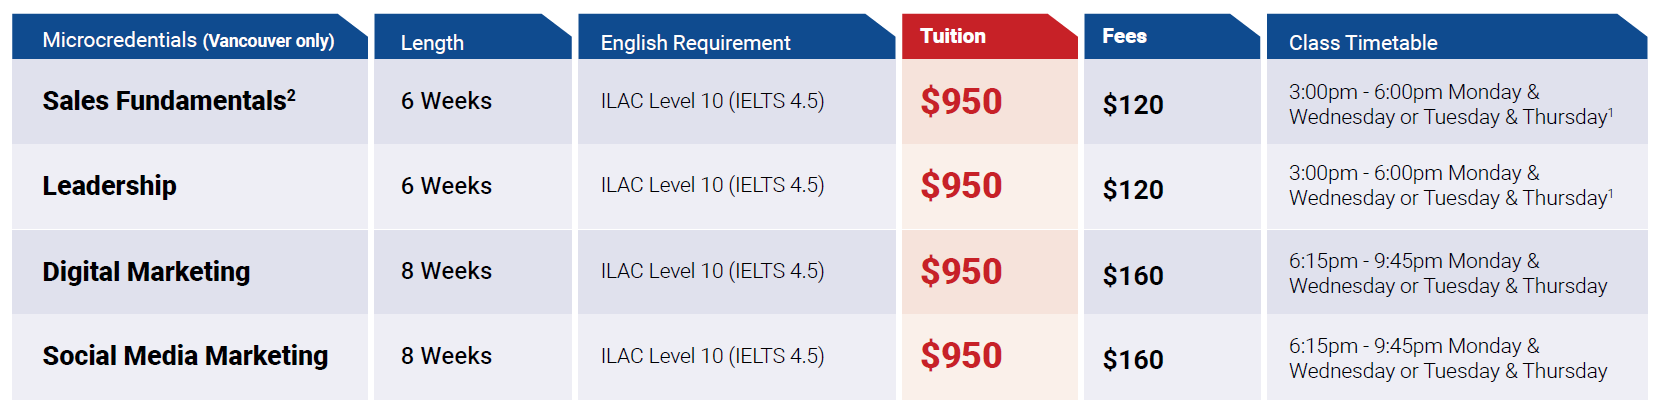Open the Sales Fundamentals course name
Image resolution: width=1660 pixels, height=414 pixels.
(x=164, y=101)
